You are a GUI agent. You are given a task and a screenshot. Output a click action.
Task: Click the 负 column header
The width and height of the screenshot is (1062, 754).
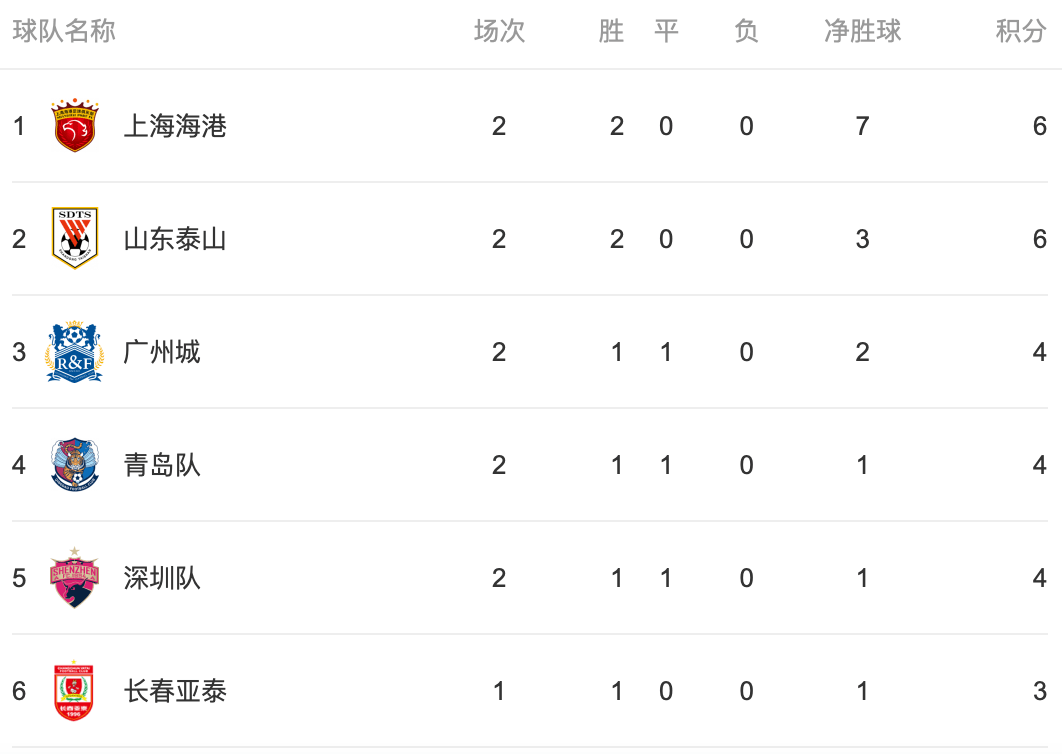(x=746, y=31)
